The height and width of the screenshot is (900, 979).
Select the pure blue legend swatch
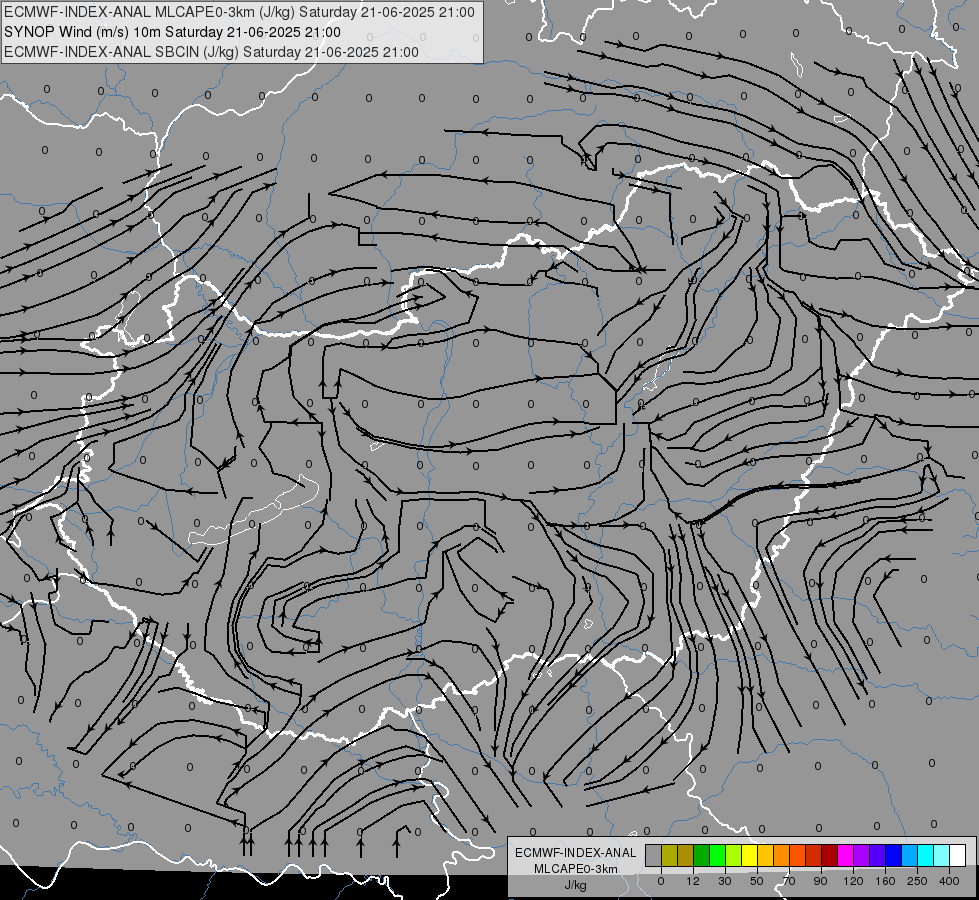[x=893, y=855]
